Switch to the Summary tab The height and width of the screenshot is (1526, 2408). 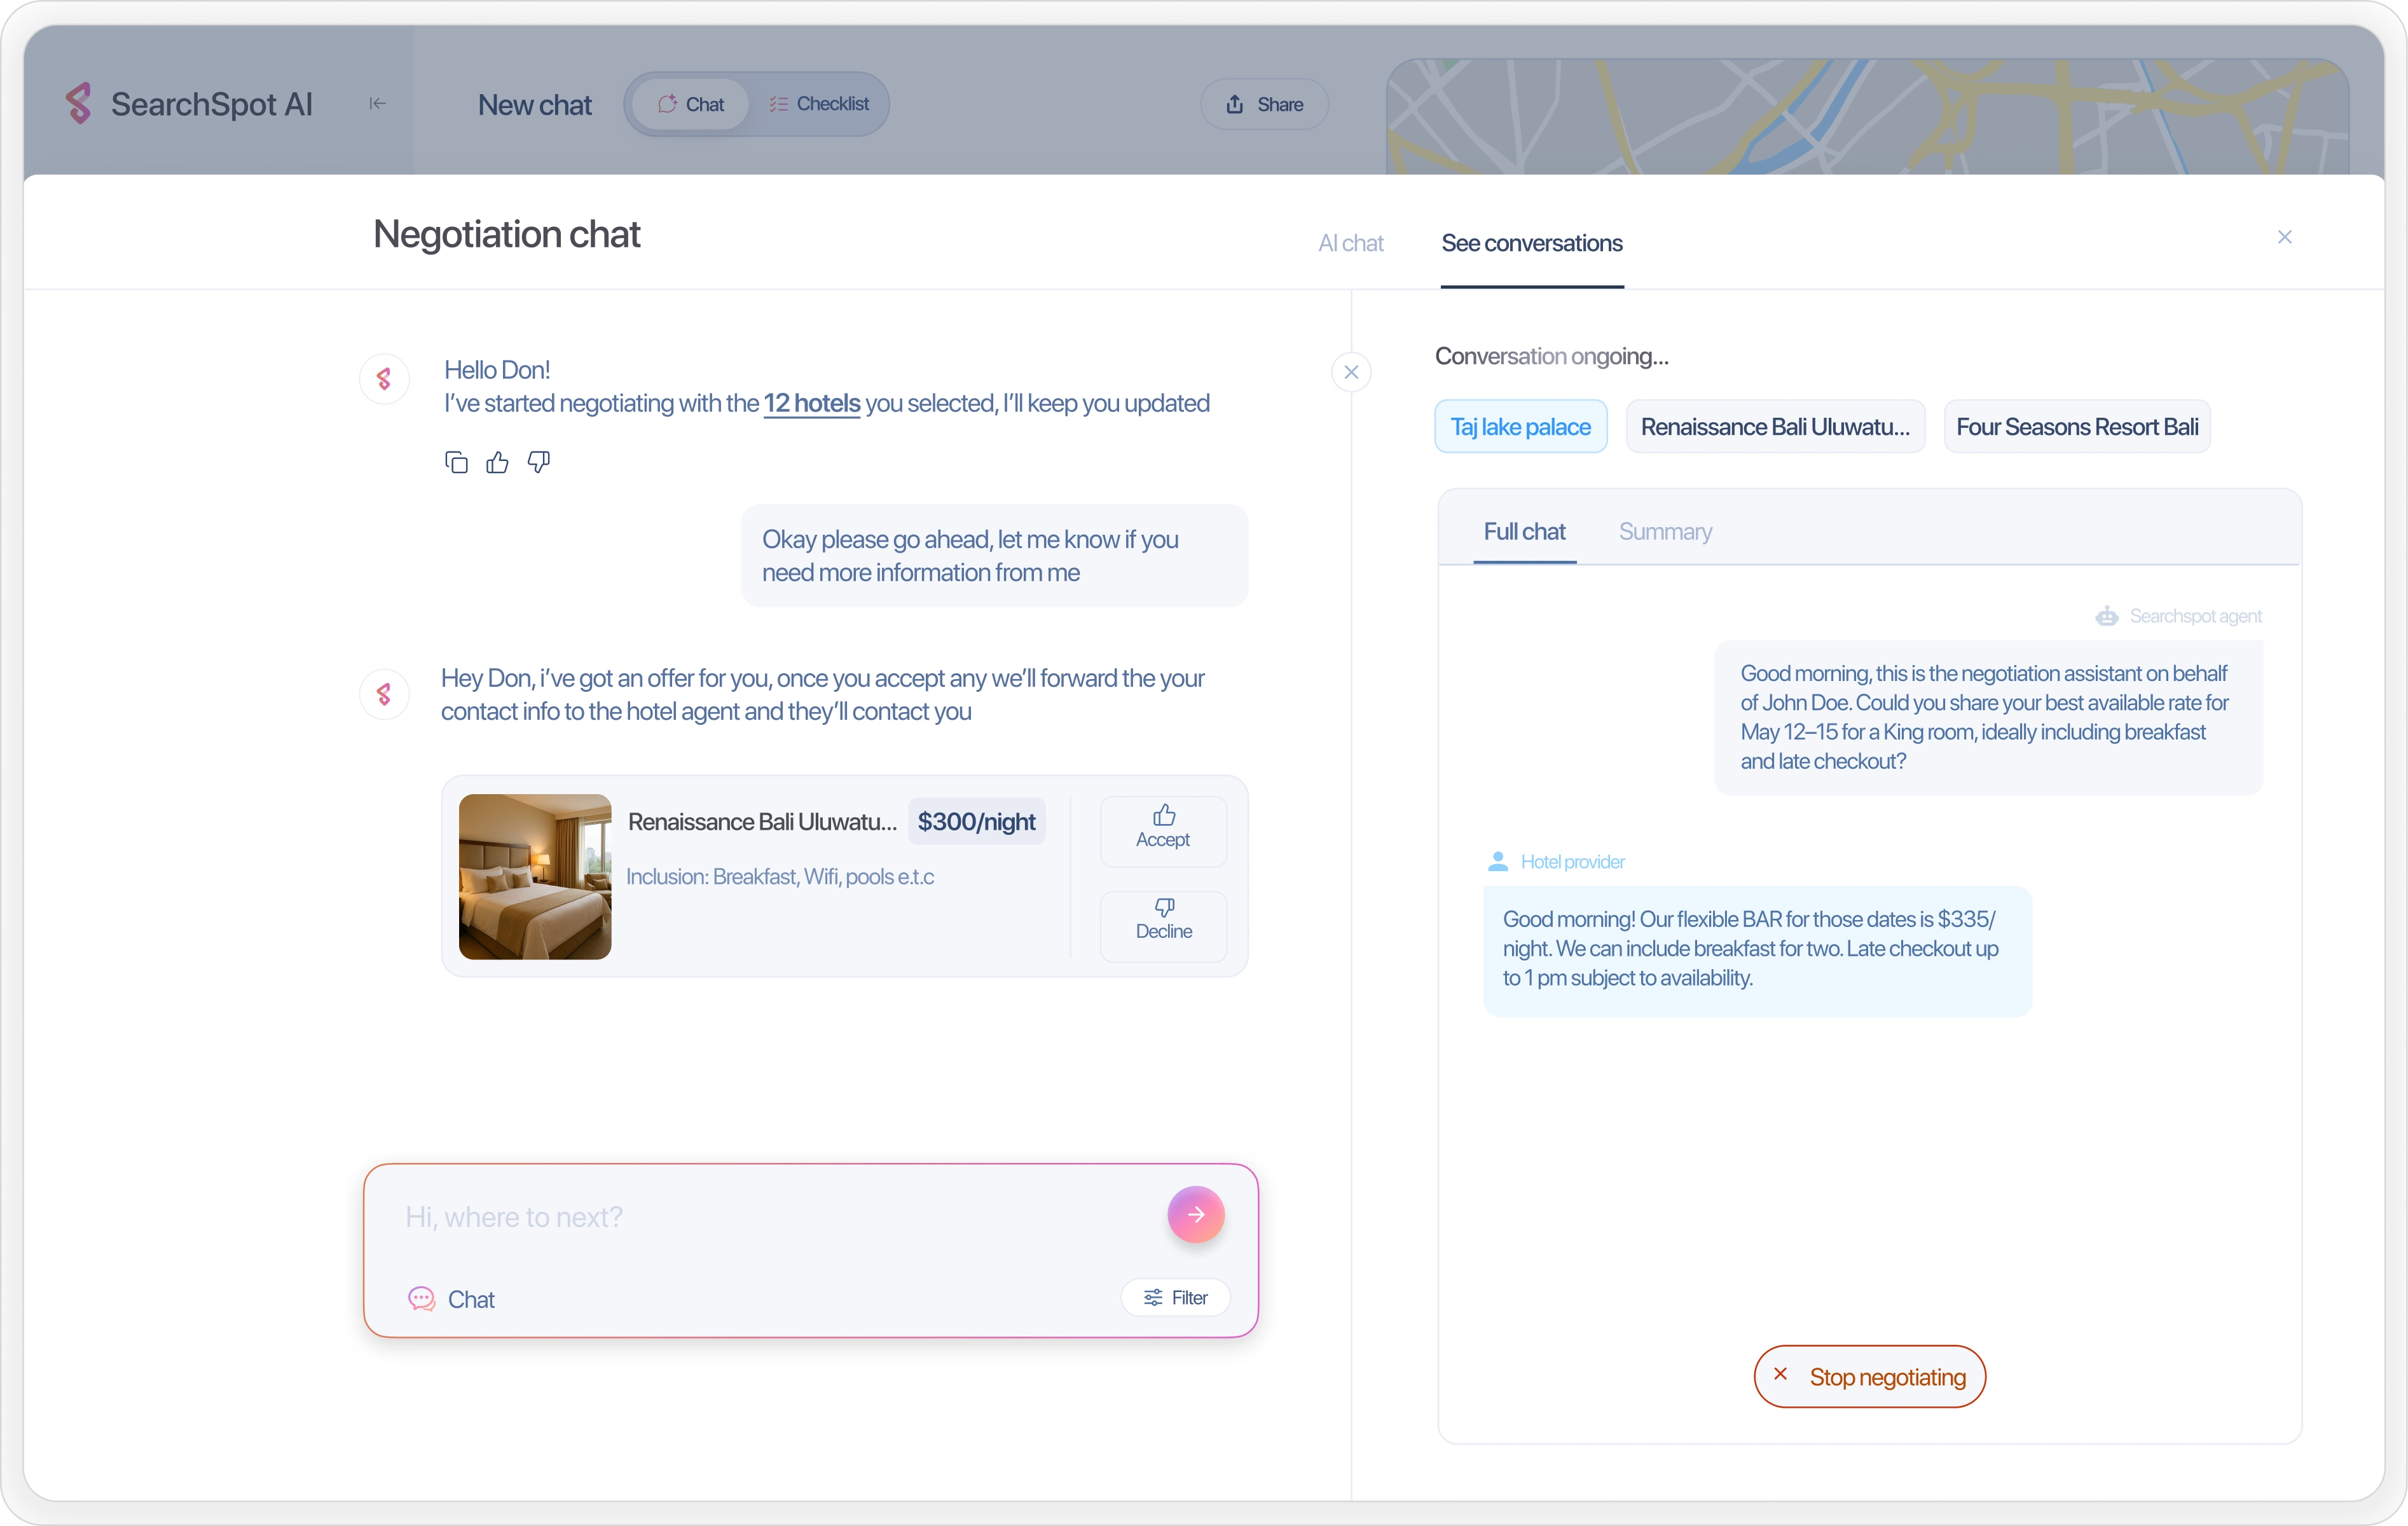(x=1664, y=532)
